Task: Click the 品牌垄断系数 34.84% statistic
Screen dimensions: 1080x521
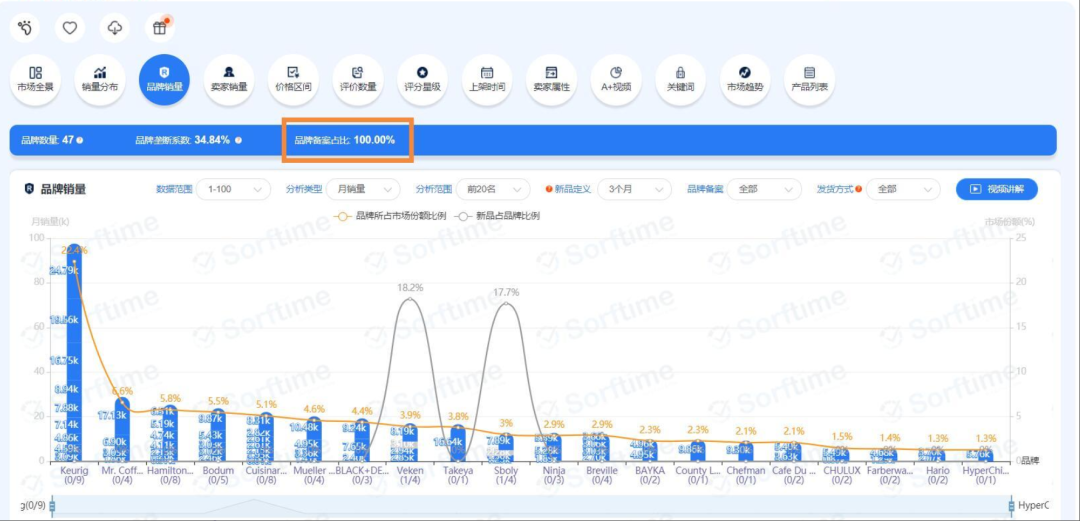Action: tap(183, 140)
